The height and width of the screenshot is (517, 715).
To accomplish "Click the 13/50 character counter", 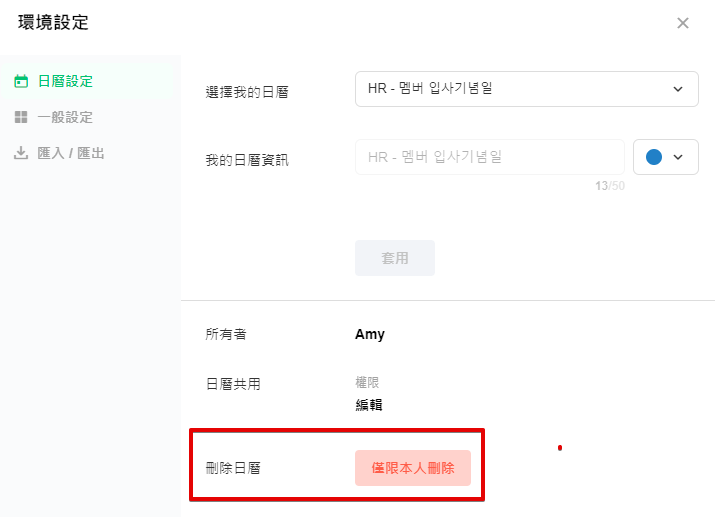I will (x=609, y=185).
